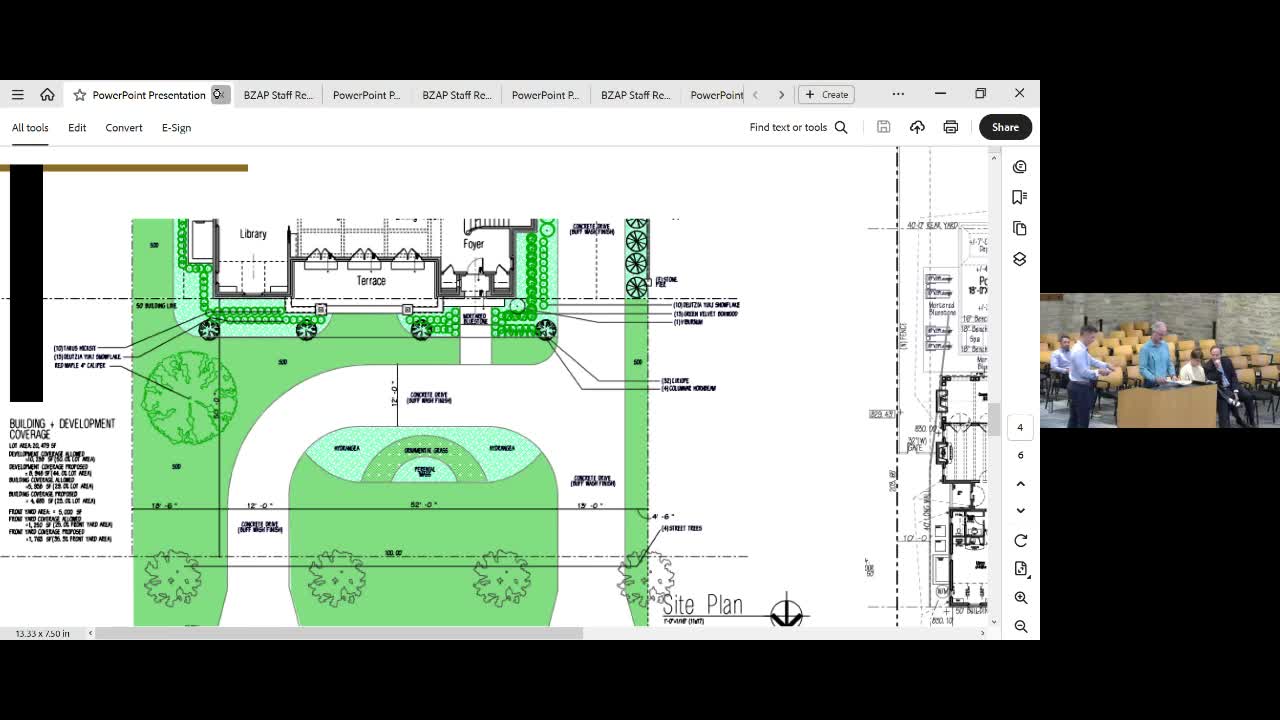Click the Create button

coord(826,95)
